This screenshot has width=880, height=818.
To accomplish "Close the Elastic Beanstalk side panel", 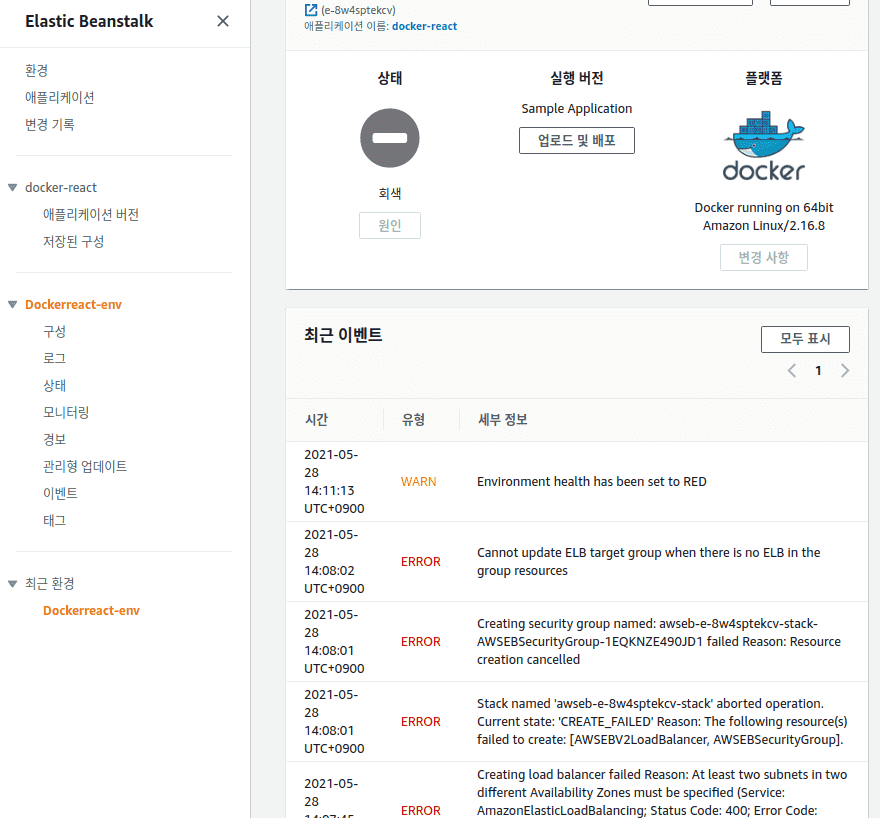I will [223, 21].
